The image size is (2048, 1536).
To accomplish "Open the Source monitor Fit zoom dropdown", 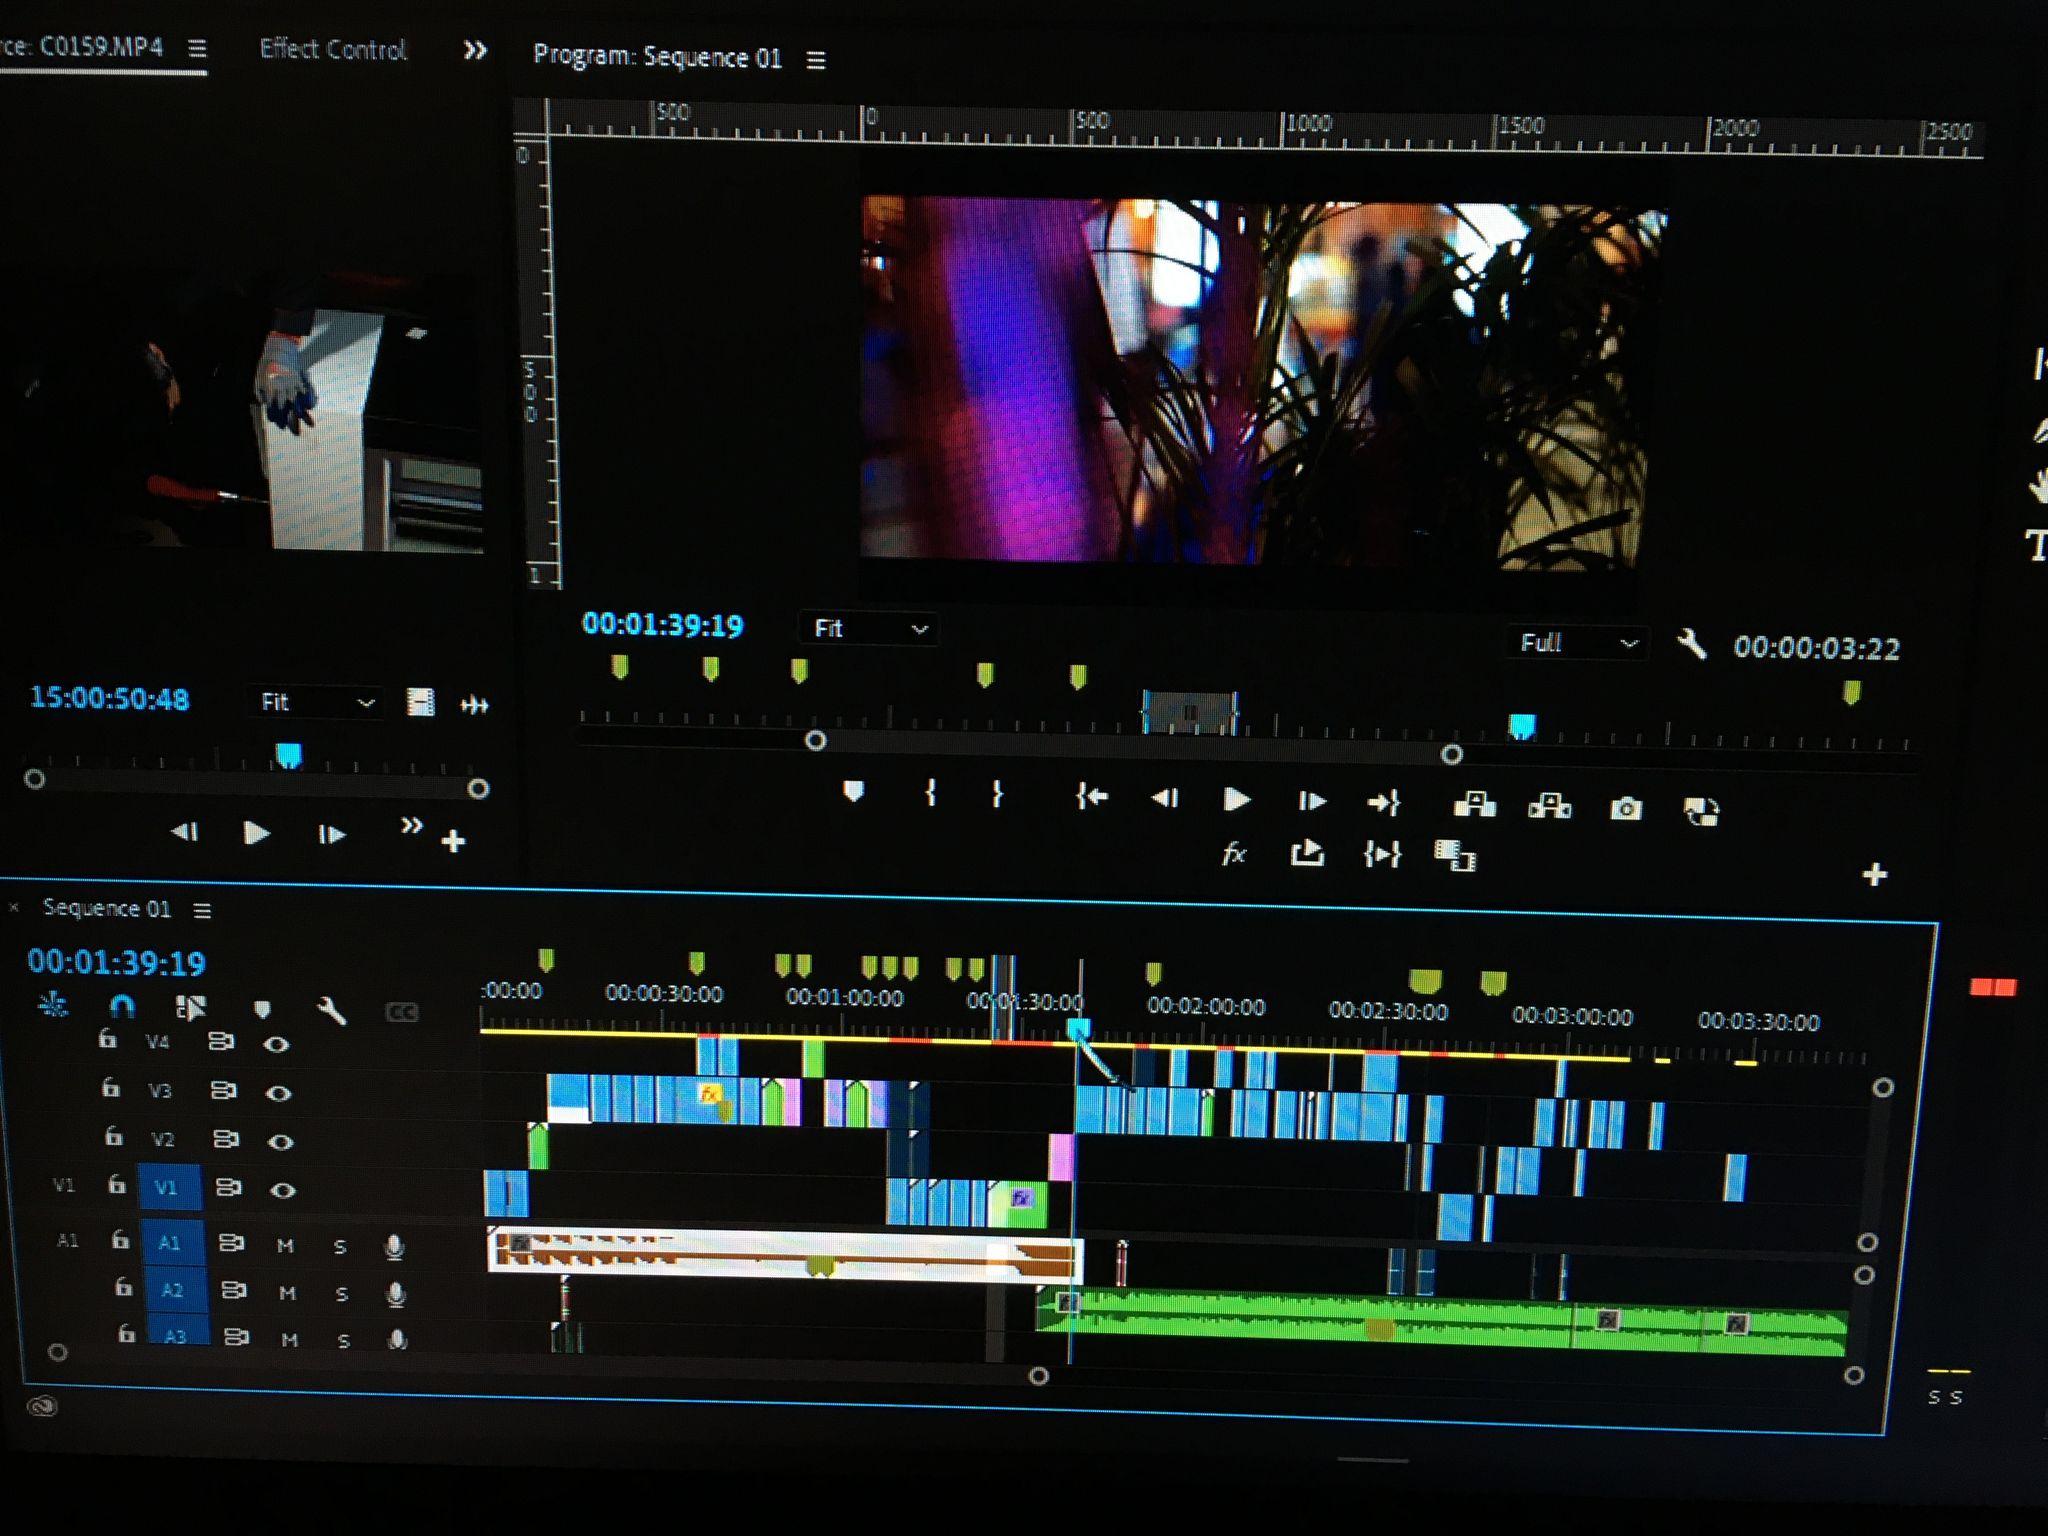I will pos(314,702).
